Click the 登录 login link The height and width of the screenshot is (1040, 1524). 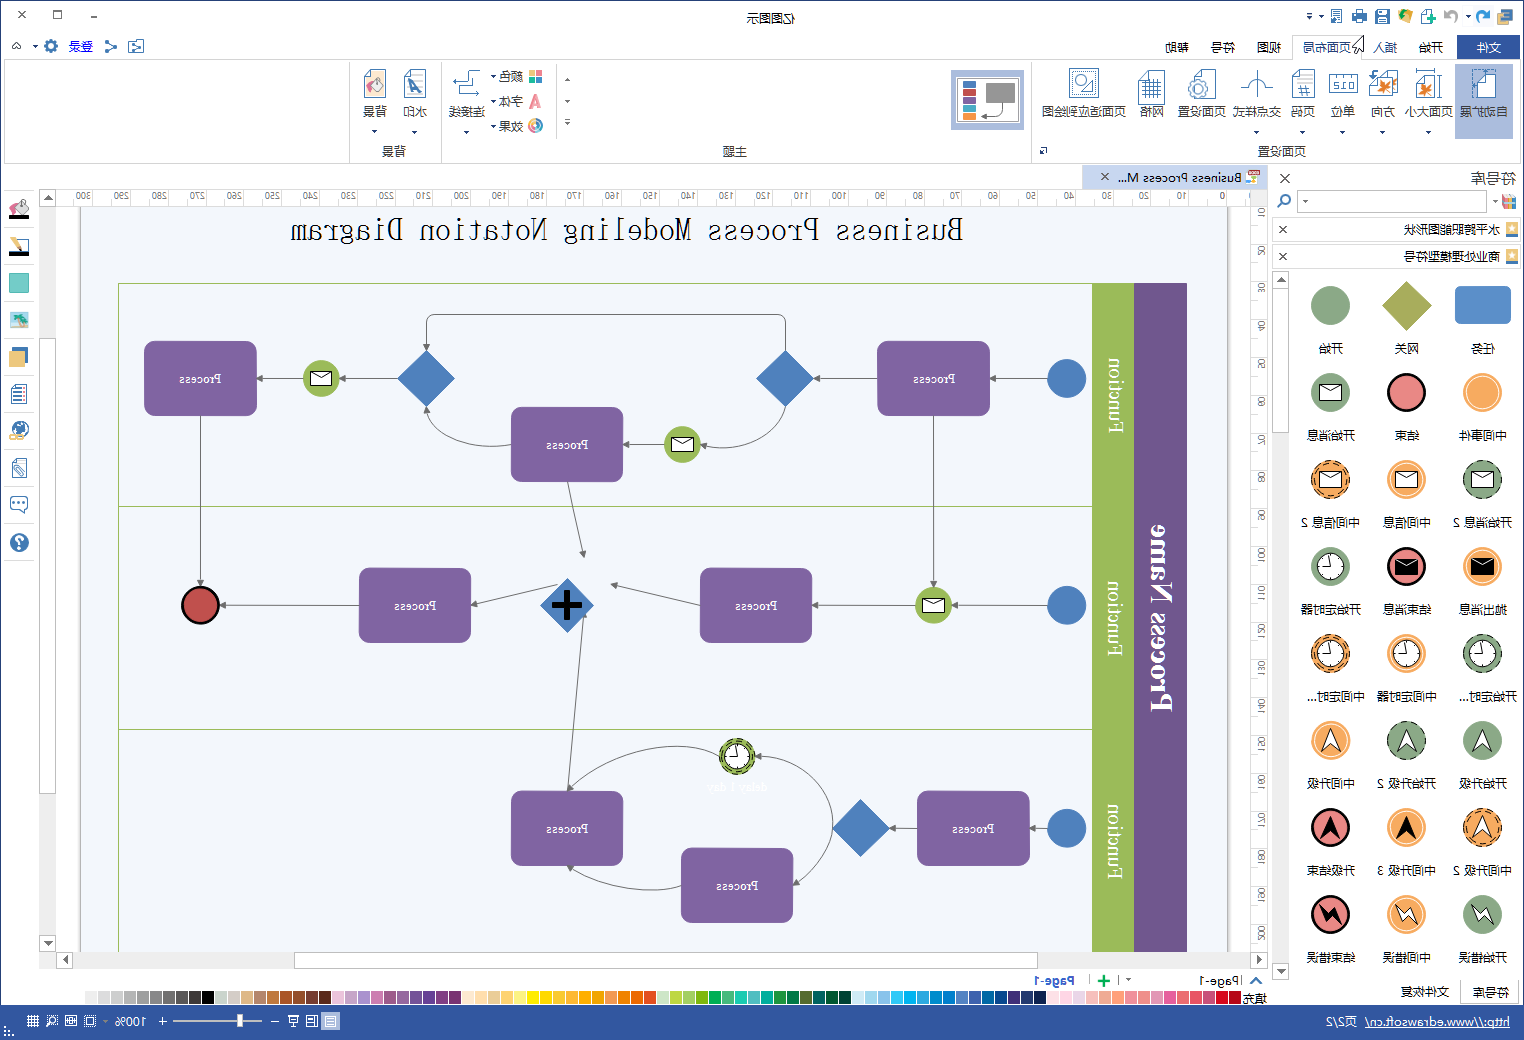(x=81, y=46)
